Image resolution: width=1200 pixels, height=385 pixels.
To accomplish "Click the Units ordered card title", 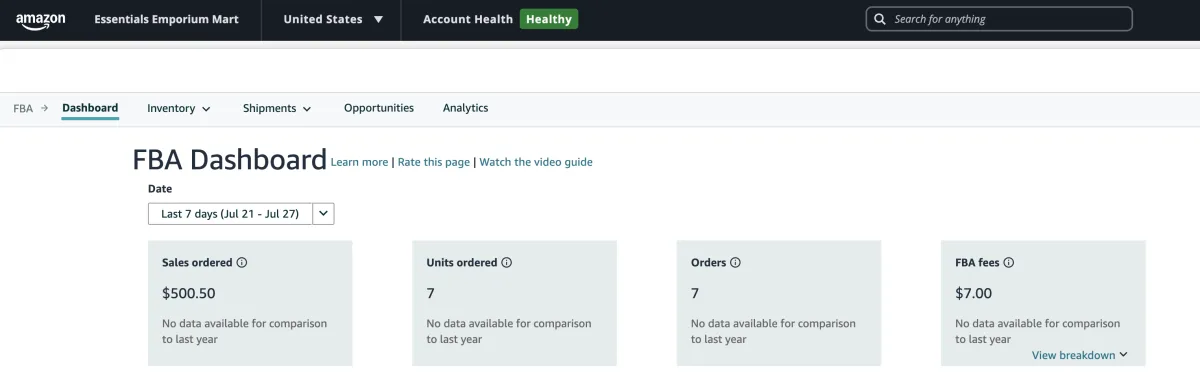I will (x=462, y=263).
